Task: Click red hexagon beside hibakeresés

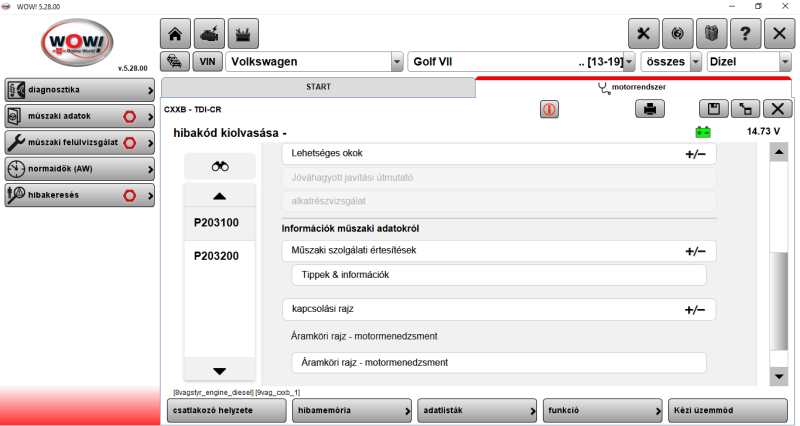Action: coord(130,195)
